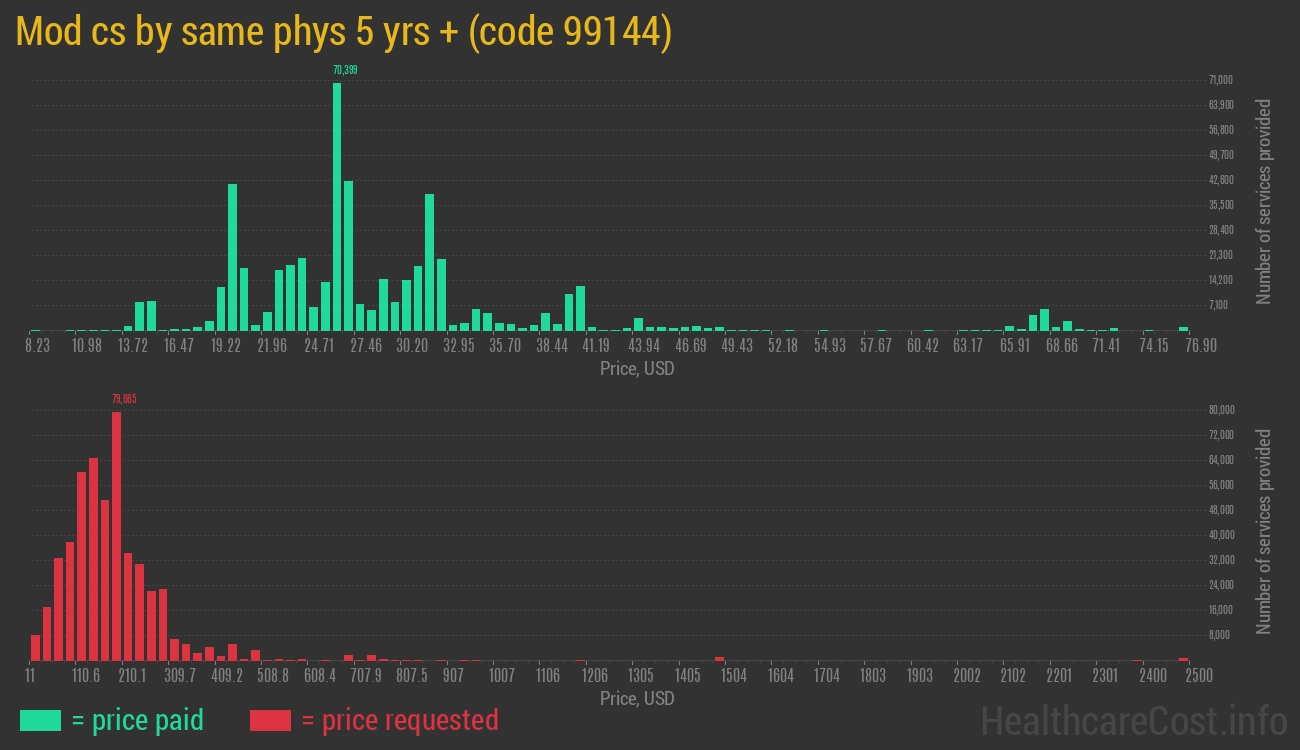This screenshot has width=1300, height=750.
Task: Select the tall green bar near price 30.20
Action: tap(428, 260)
